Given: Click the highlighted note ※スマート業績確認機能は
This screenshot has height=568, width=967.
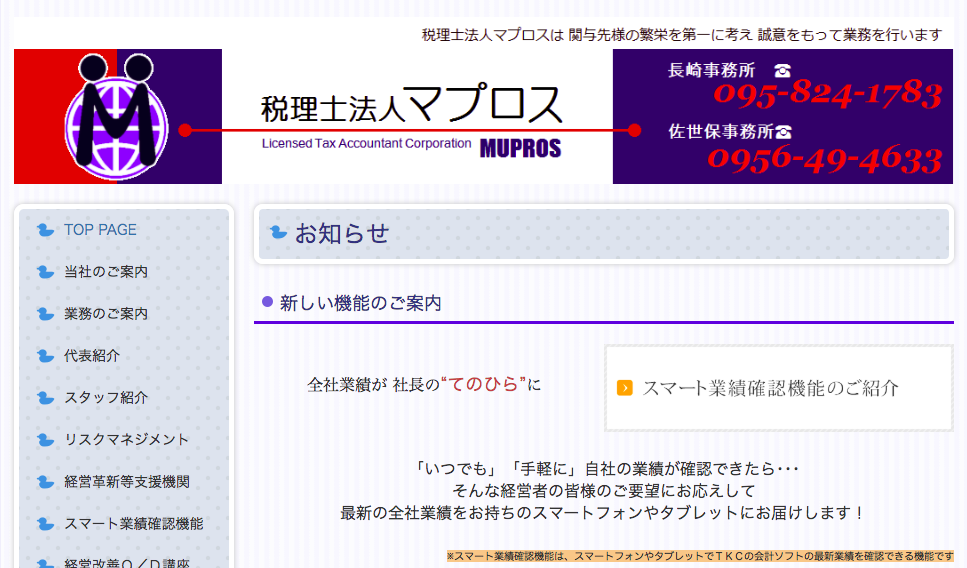Looking at the screenshot, I should pos(700,556).
